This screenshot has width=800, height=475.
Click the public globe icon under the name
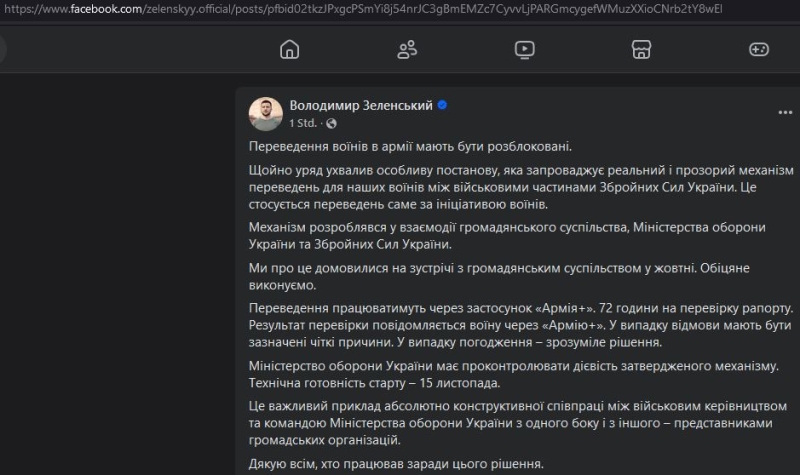(x=331, y=123)
